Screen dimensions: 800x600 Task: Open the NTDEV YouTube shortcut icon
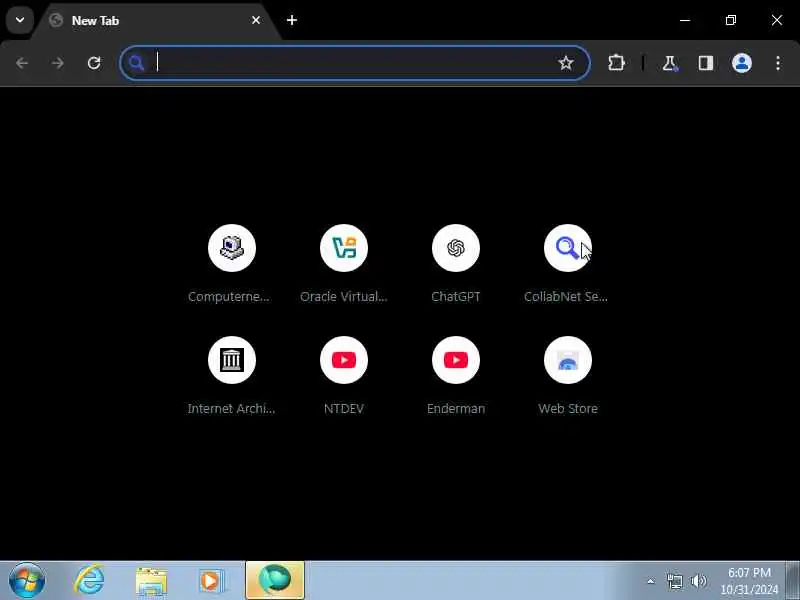344,360
